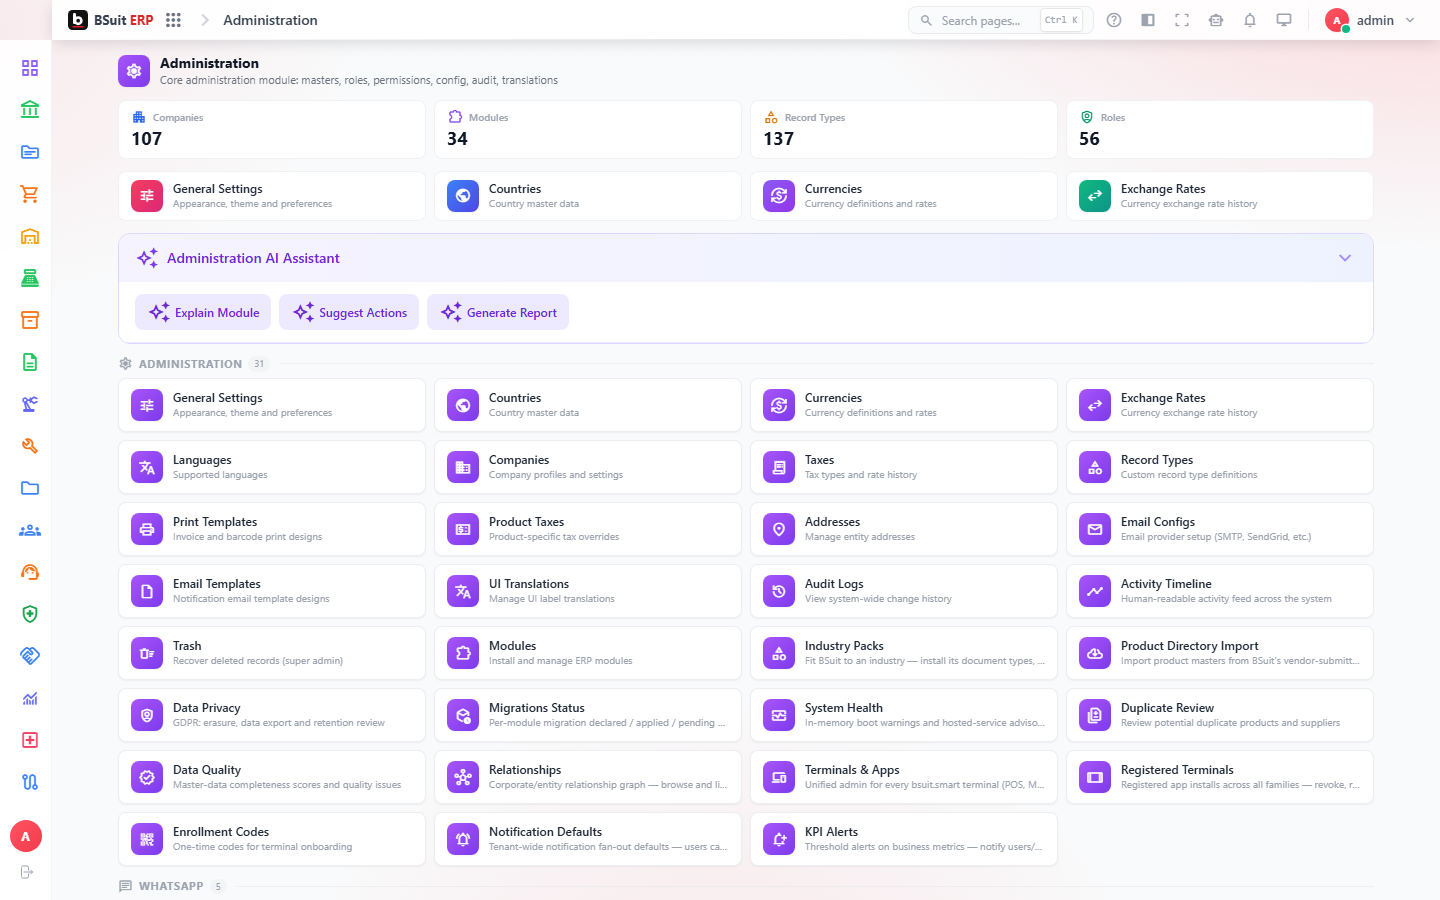
Task: Open the Data Privacy card
Action: pos(272,715)
